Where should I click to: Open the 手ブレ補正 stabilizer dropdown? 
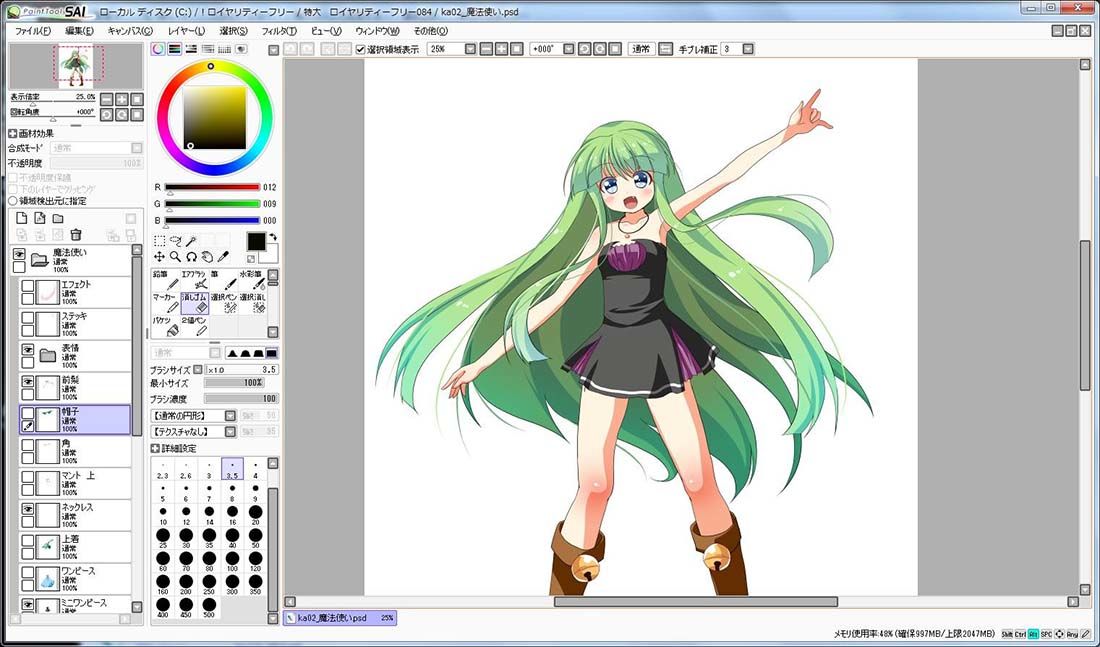[x=748, y=49]
